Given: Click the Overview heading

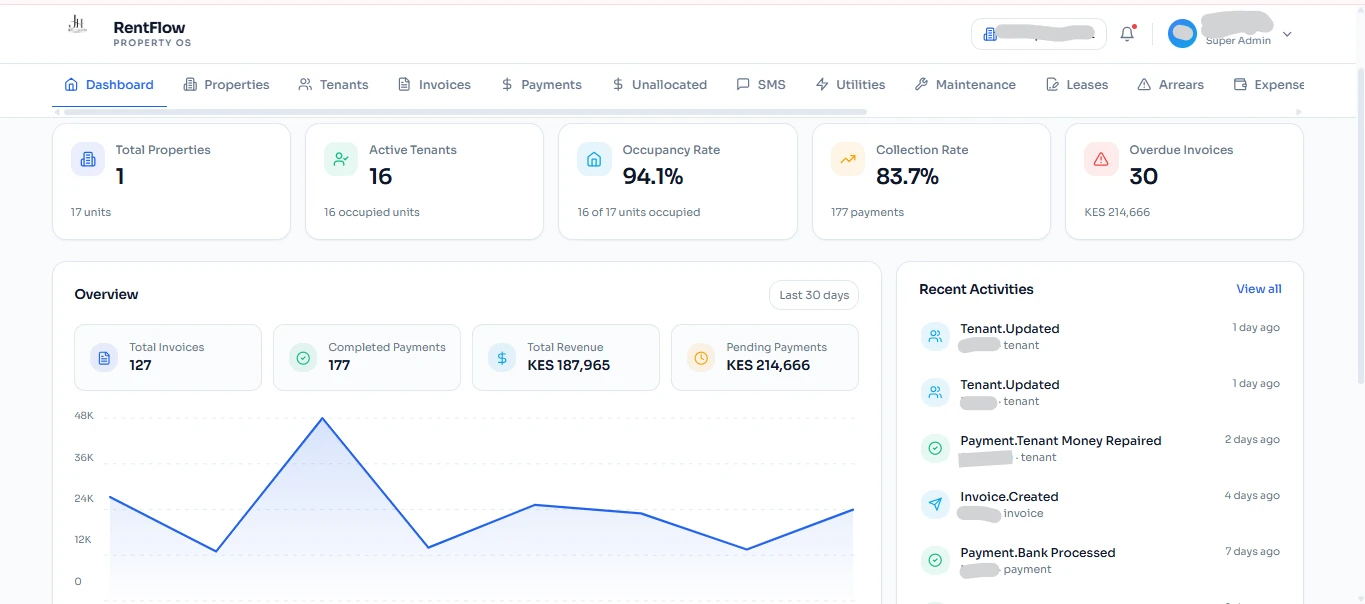Looking at the screenshot, I should (x=106, y=294).
